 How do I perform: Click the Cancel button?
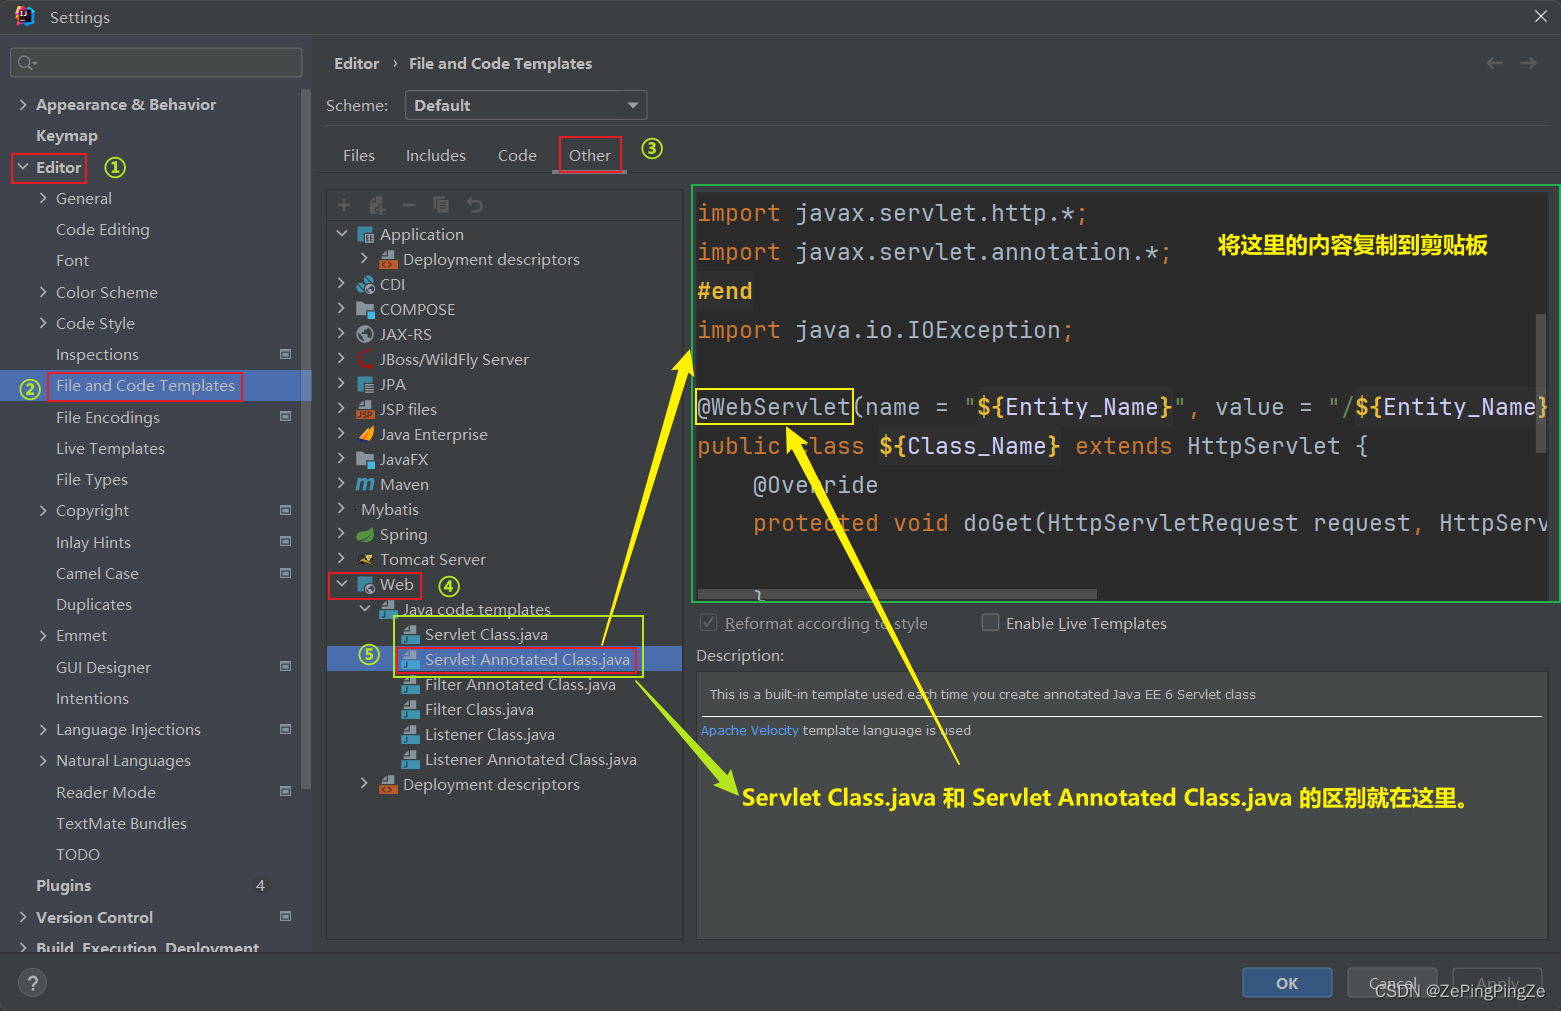1392,983
